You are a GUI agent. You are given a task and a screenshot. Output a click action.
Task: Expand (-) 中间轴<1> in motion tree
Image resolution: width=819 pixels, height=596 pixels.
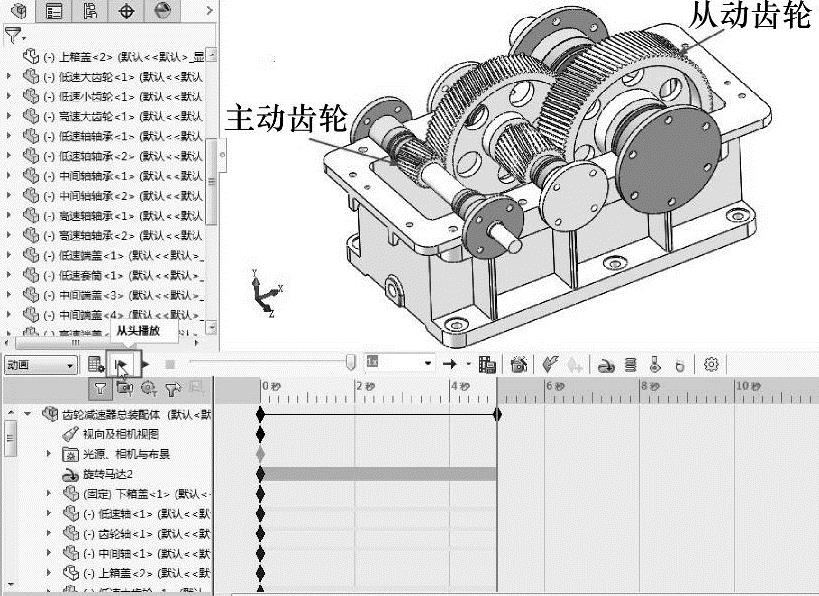49,553
